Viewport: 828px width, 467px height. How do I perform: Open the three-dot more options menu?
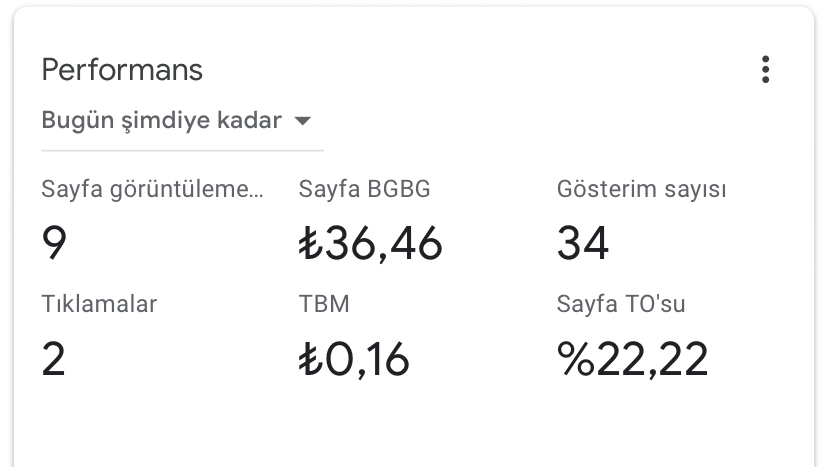tap(765, 70)
